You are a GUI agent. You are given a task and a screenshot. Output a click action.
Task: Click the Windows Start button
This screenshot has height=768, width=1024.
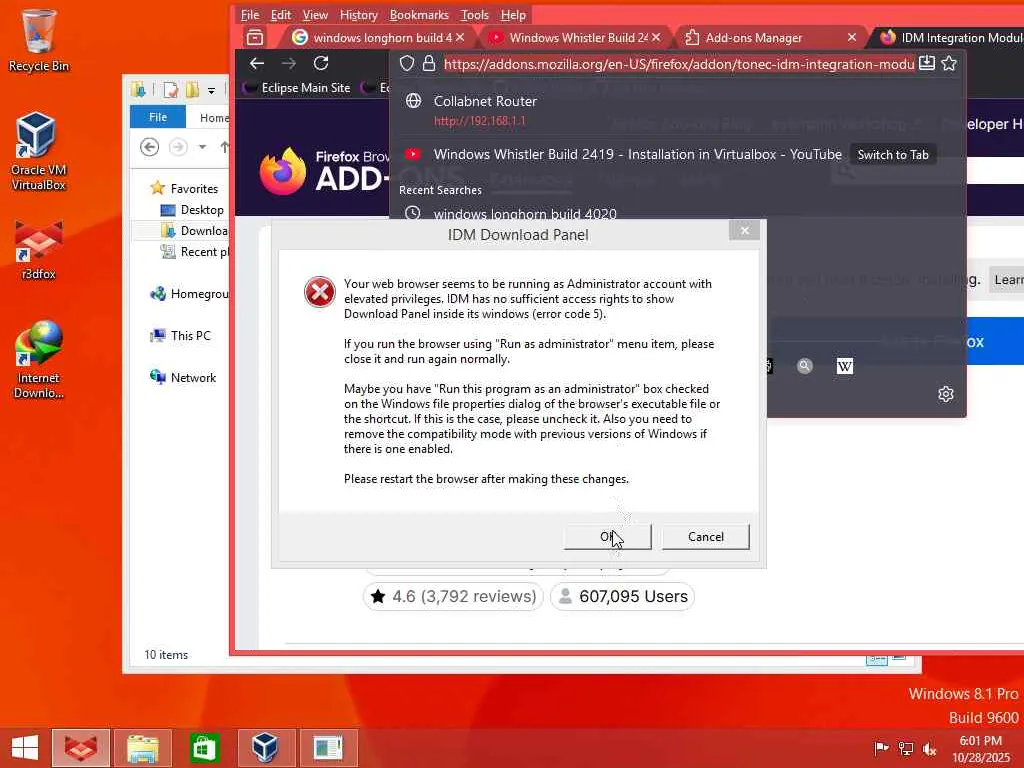pyautogui.click(x=25, y=748)
